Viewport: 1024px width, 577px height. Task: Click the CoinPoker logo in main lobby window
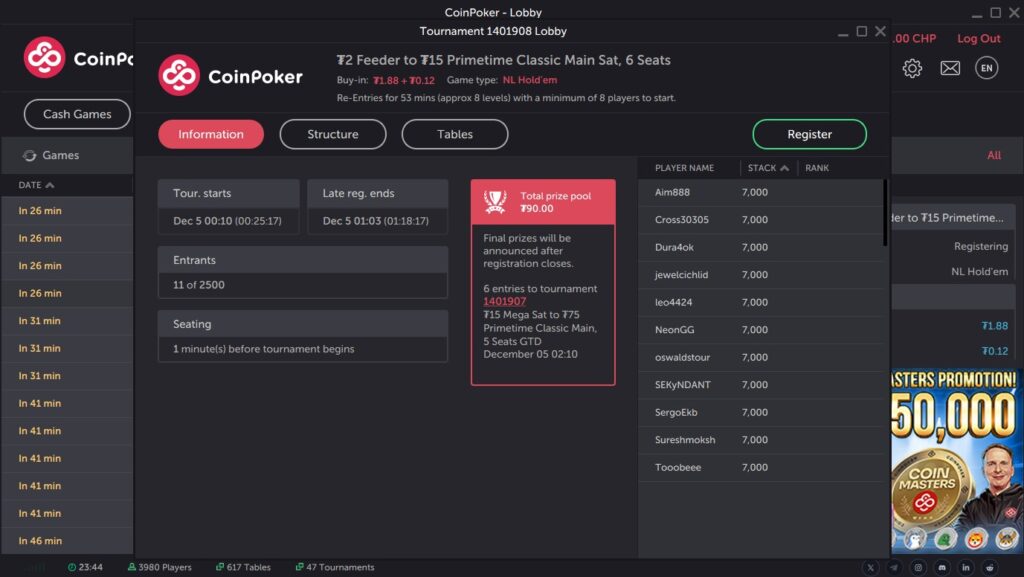tap(78, 57)
